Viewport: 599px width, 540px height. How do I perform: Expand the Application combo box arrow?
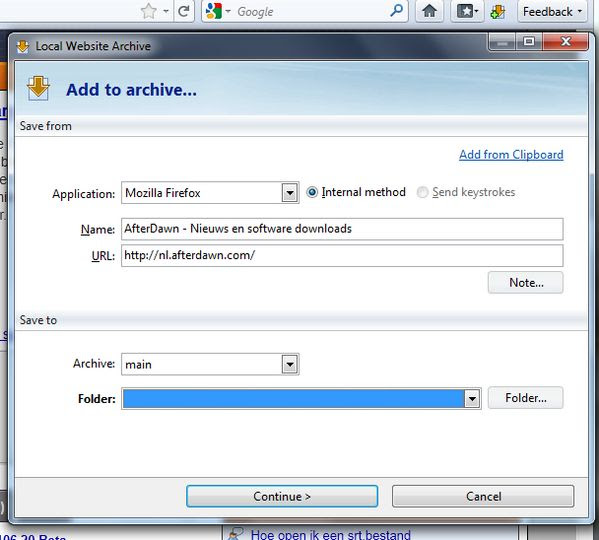point(290,193)
